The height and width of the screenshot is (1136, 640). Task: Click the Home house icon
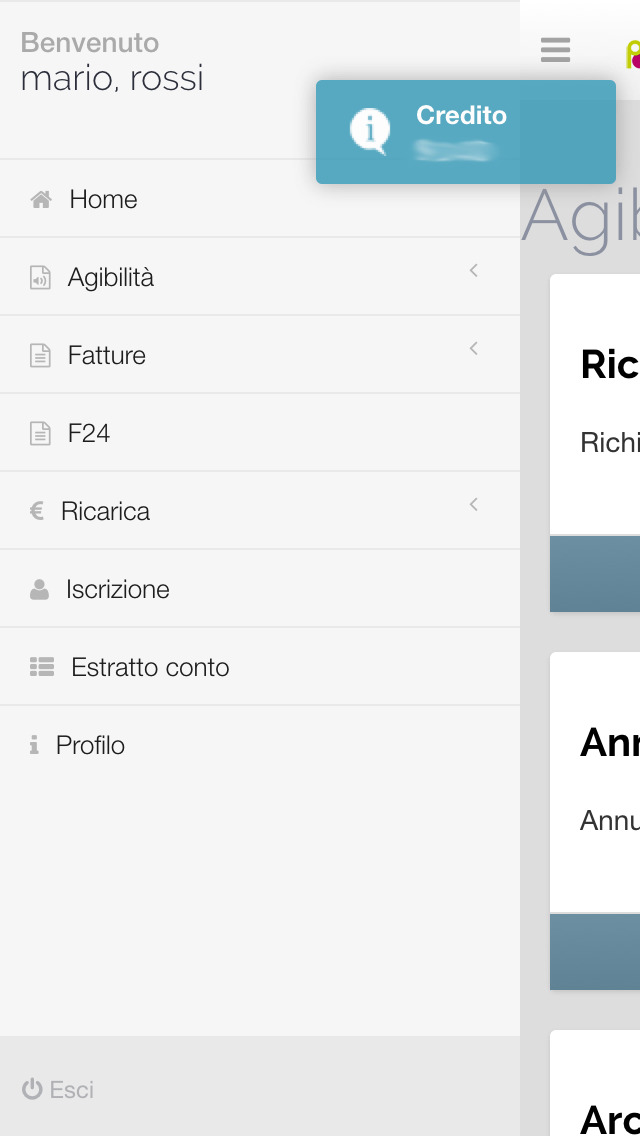tap(41, 200)
